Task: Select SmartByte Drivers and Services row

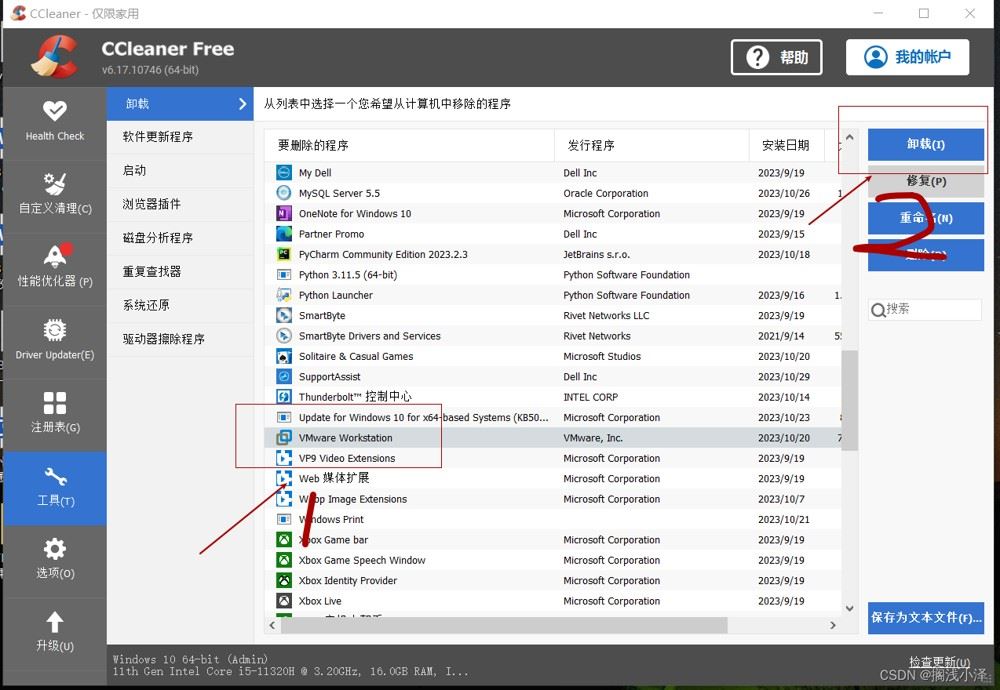Action: click(x=553, y=335)
